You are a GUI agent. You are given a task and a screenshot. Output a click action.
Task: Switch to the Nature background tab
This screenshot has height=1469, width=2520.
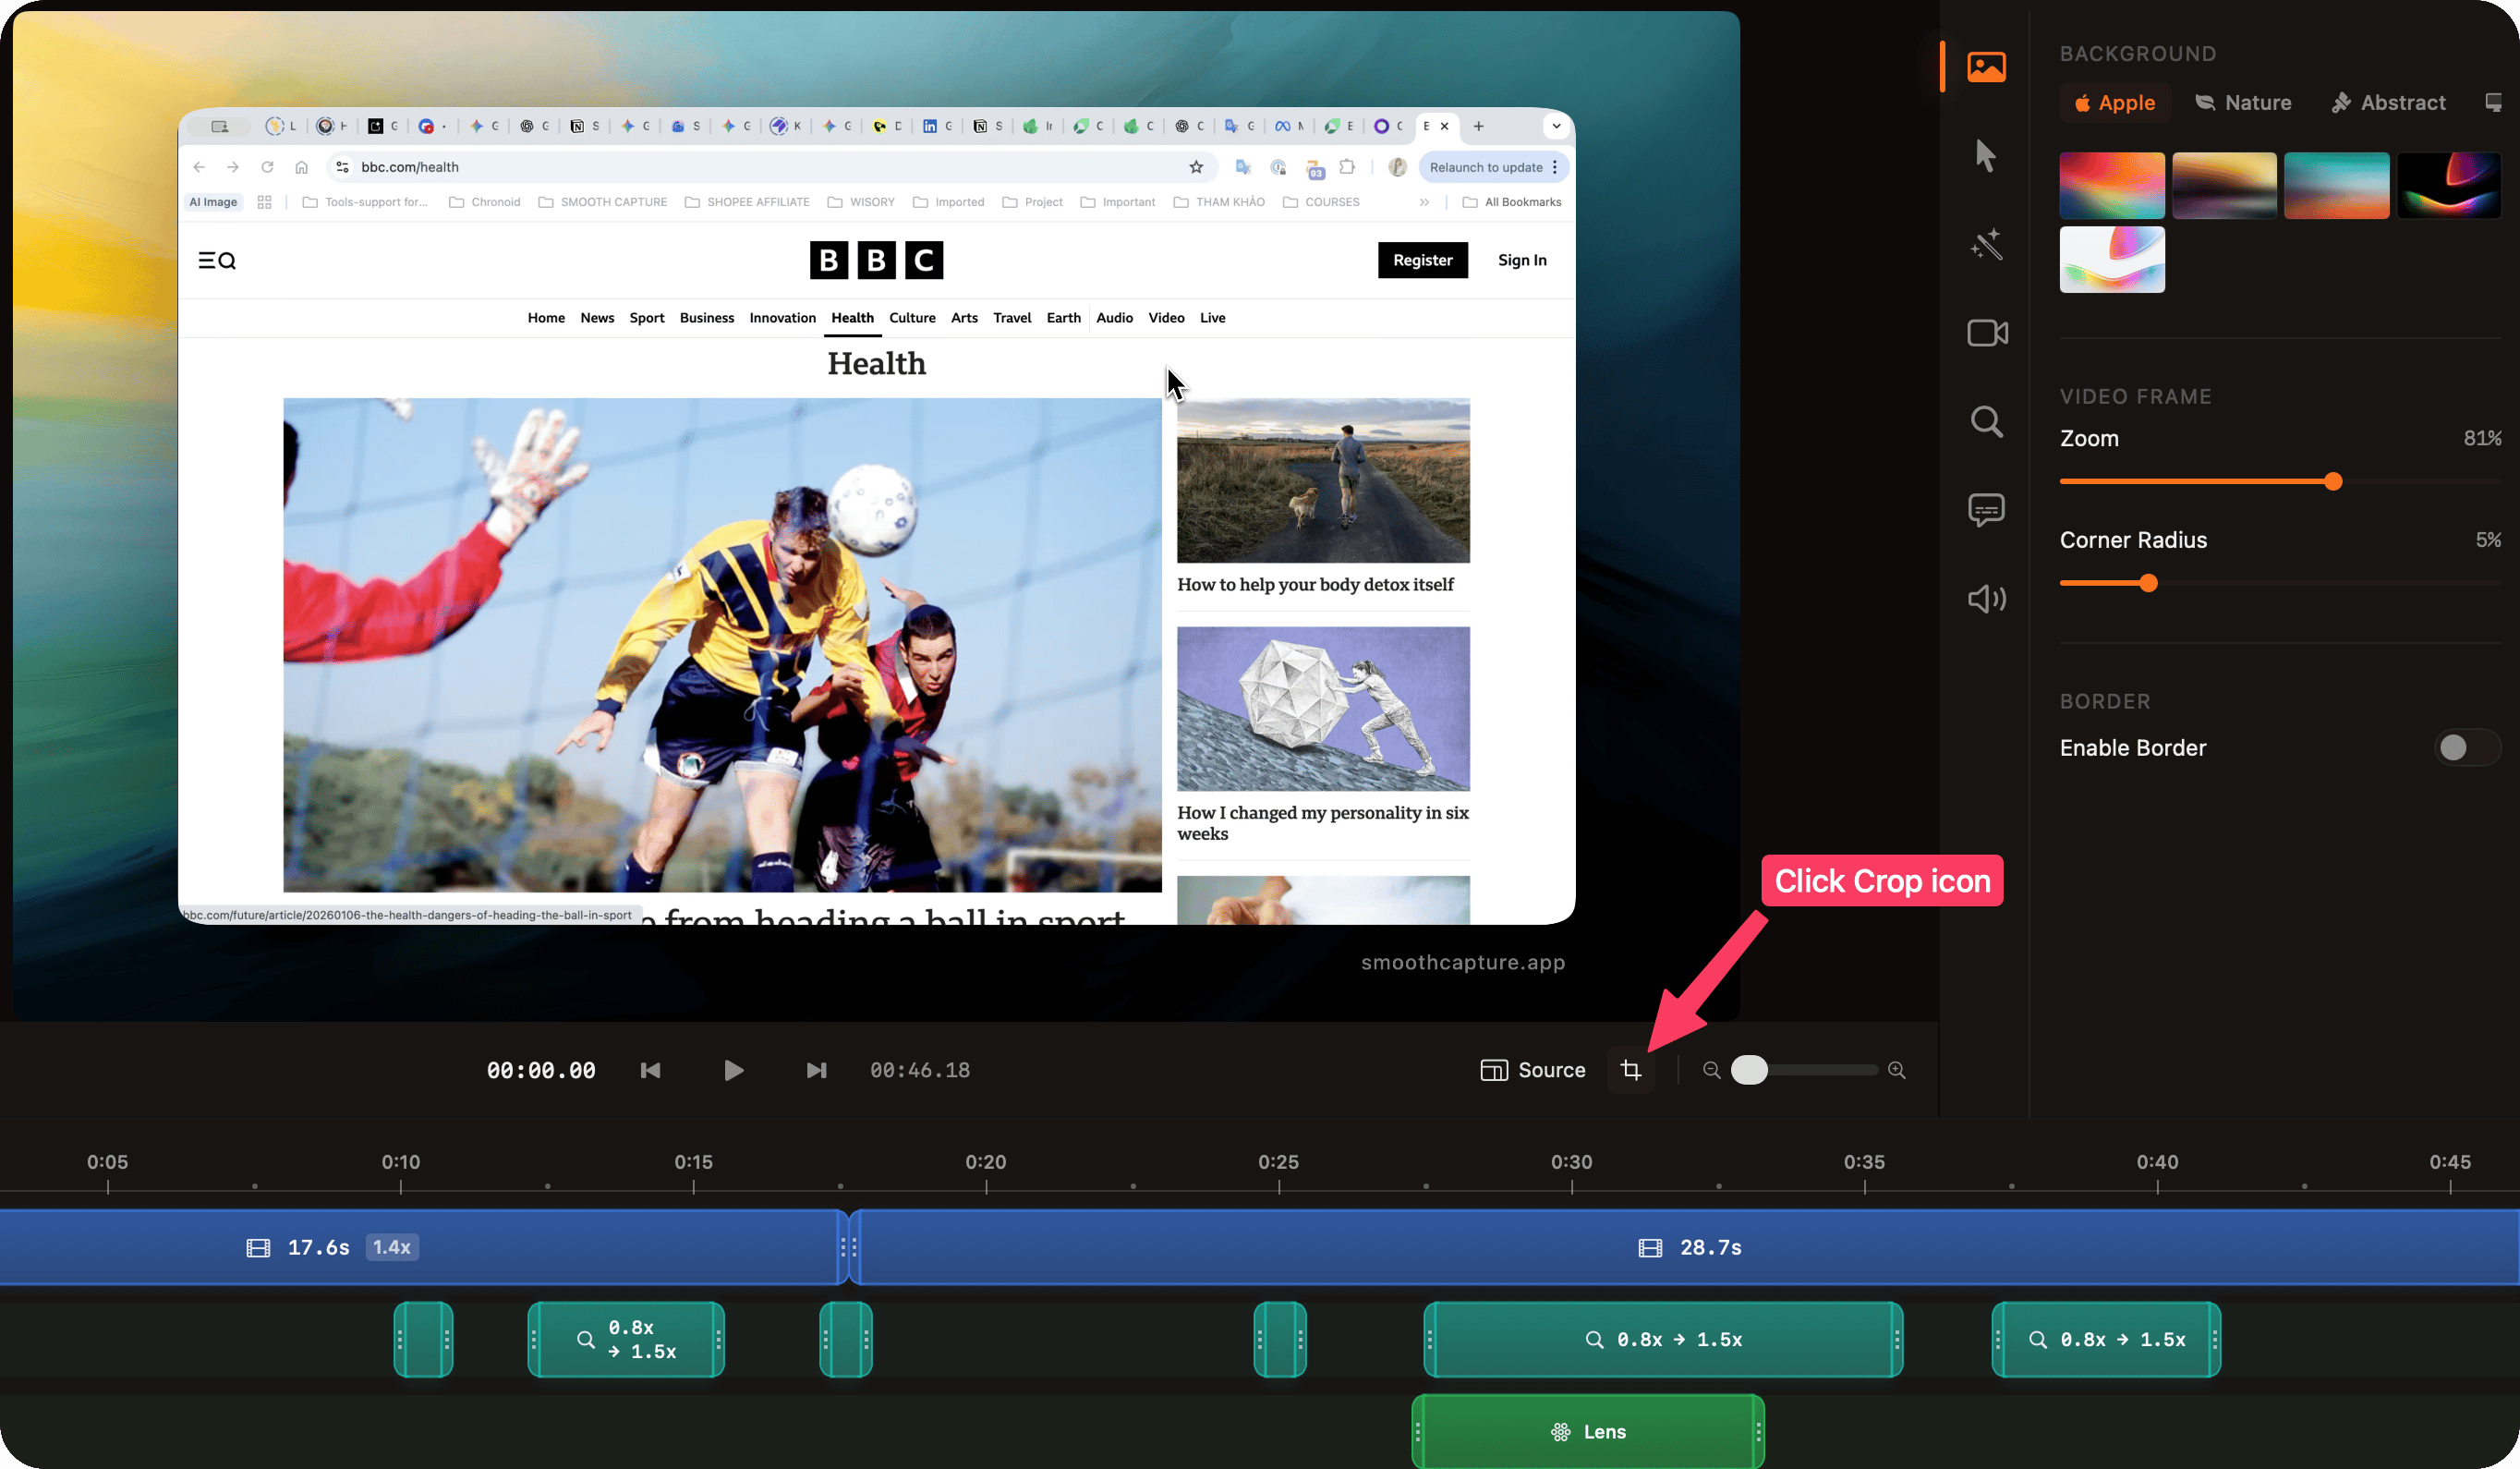[x=2243, y=103]
